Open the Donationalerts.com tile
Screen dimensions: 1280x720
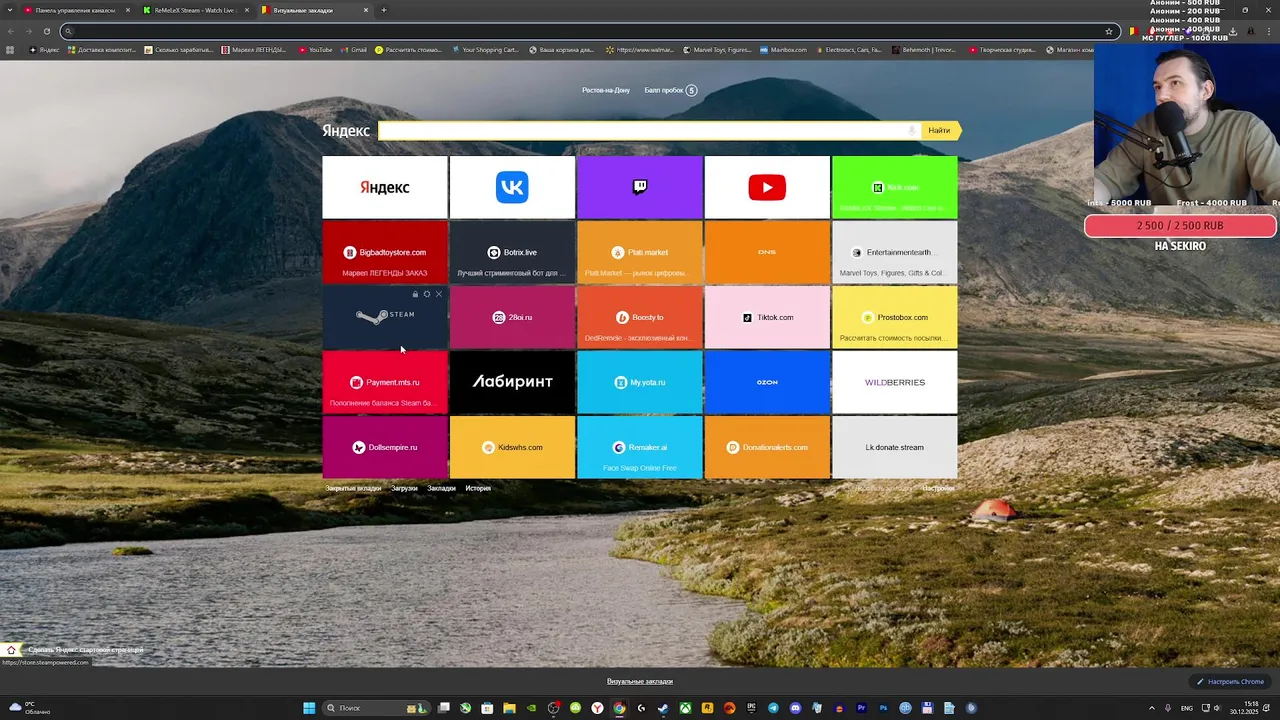767,447
